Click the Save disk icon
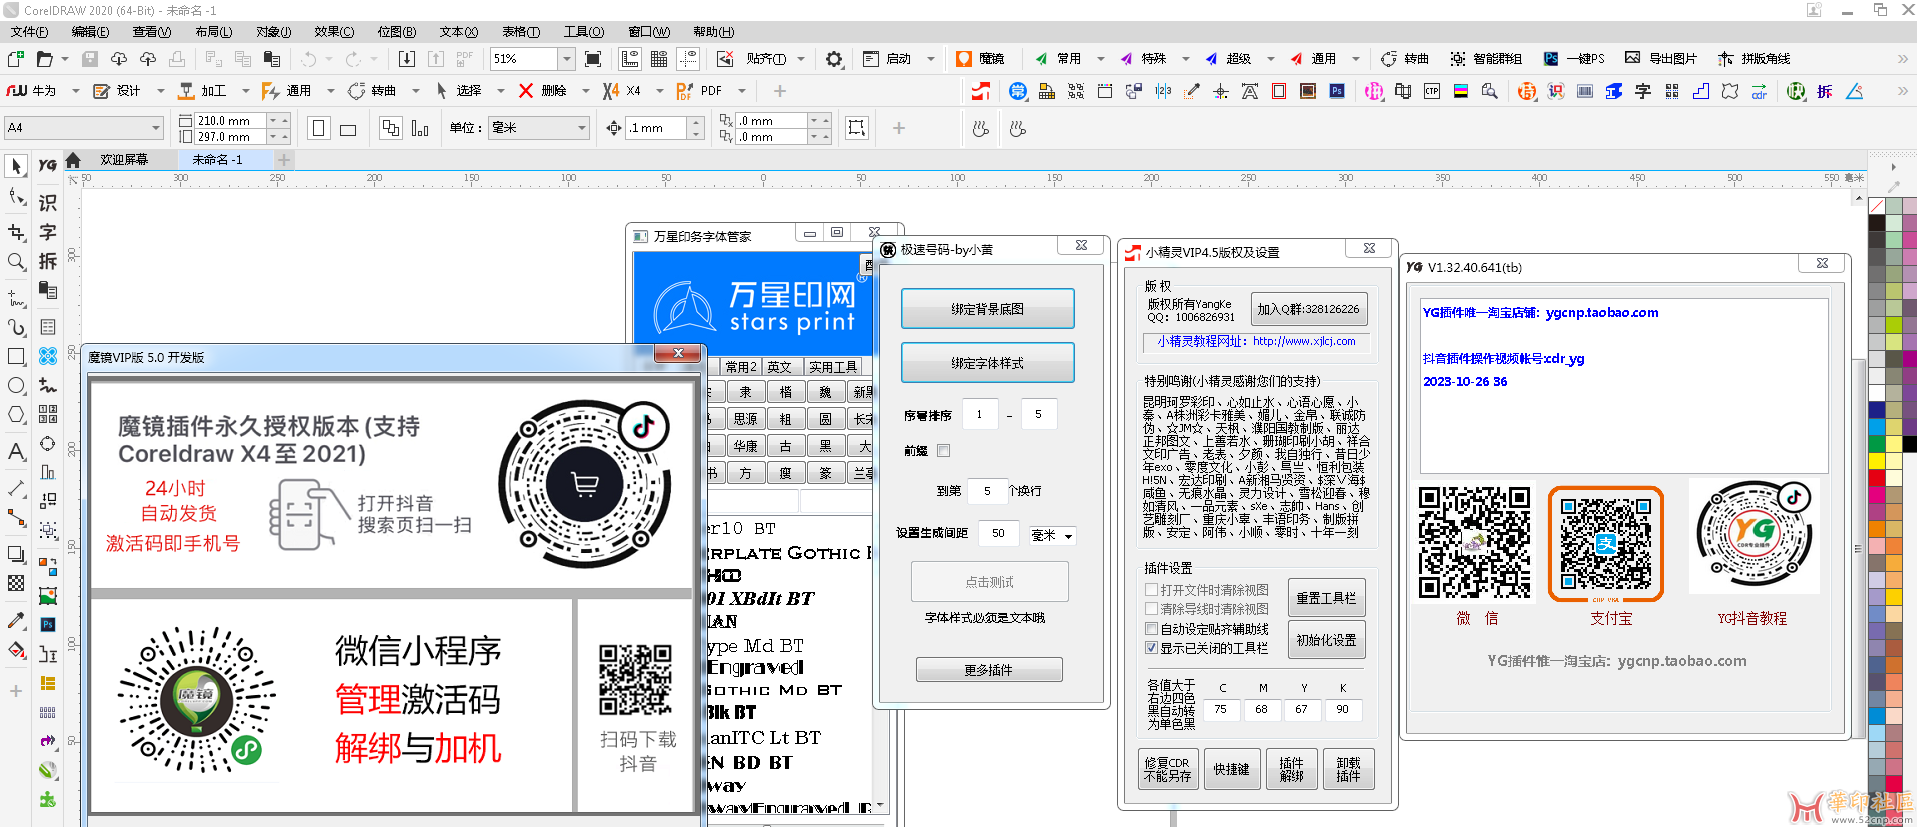The image size is (1917, 827). [x=90, y=59]
